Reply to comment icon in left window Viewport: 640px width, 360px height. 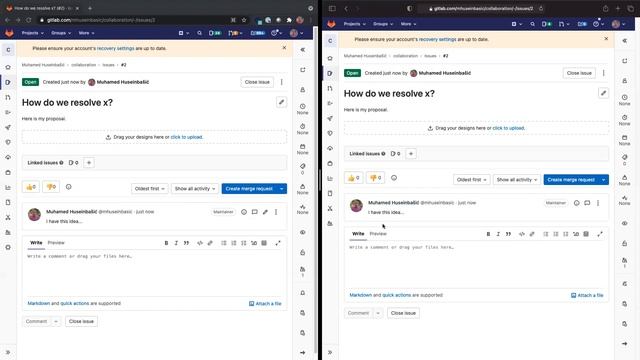pos(255,212)
